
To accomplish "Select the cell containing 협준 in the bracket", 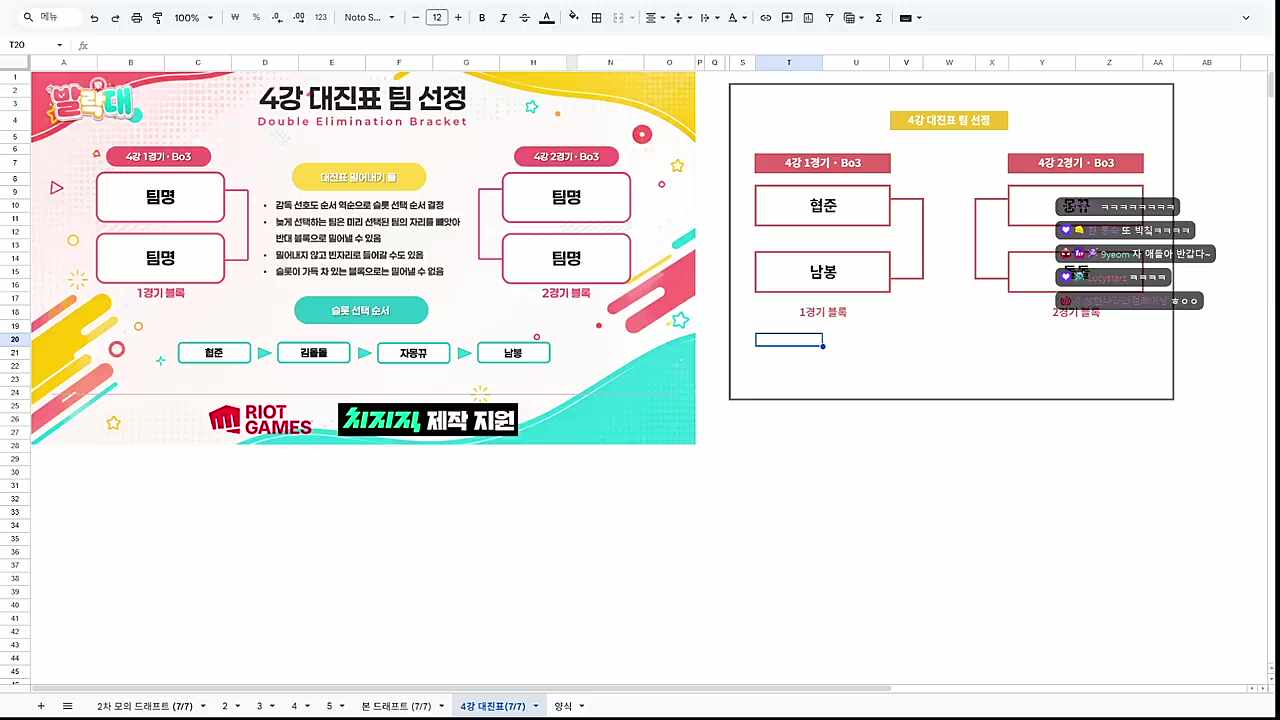I will 823,206.
